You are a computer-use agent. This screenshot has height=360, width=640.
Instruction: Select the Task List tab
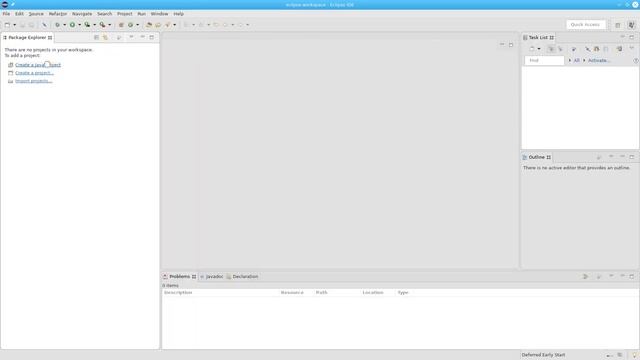tap(538, 38)
